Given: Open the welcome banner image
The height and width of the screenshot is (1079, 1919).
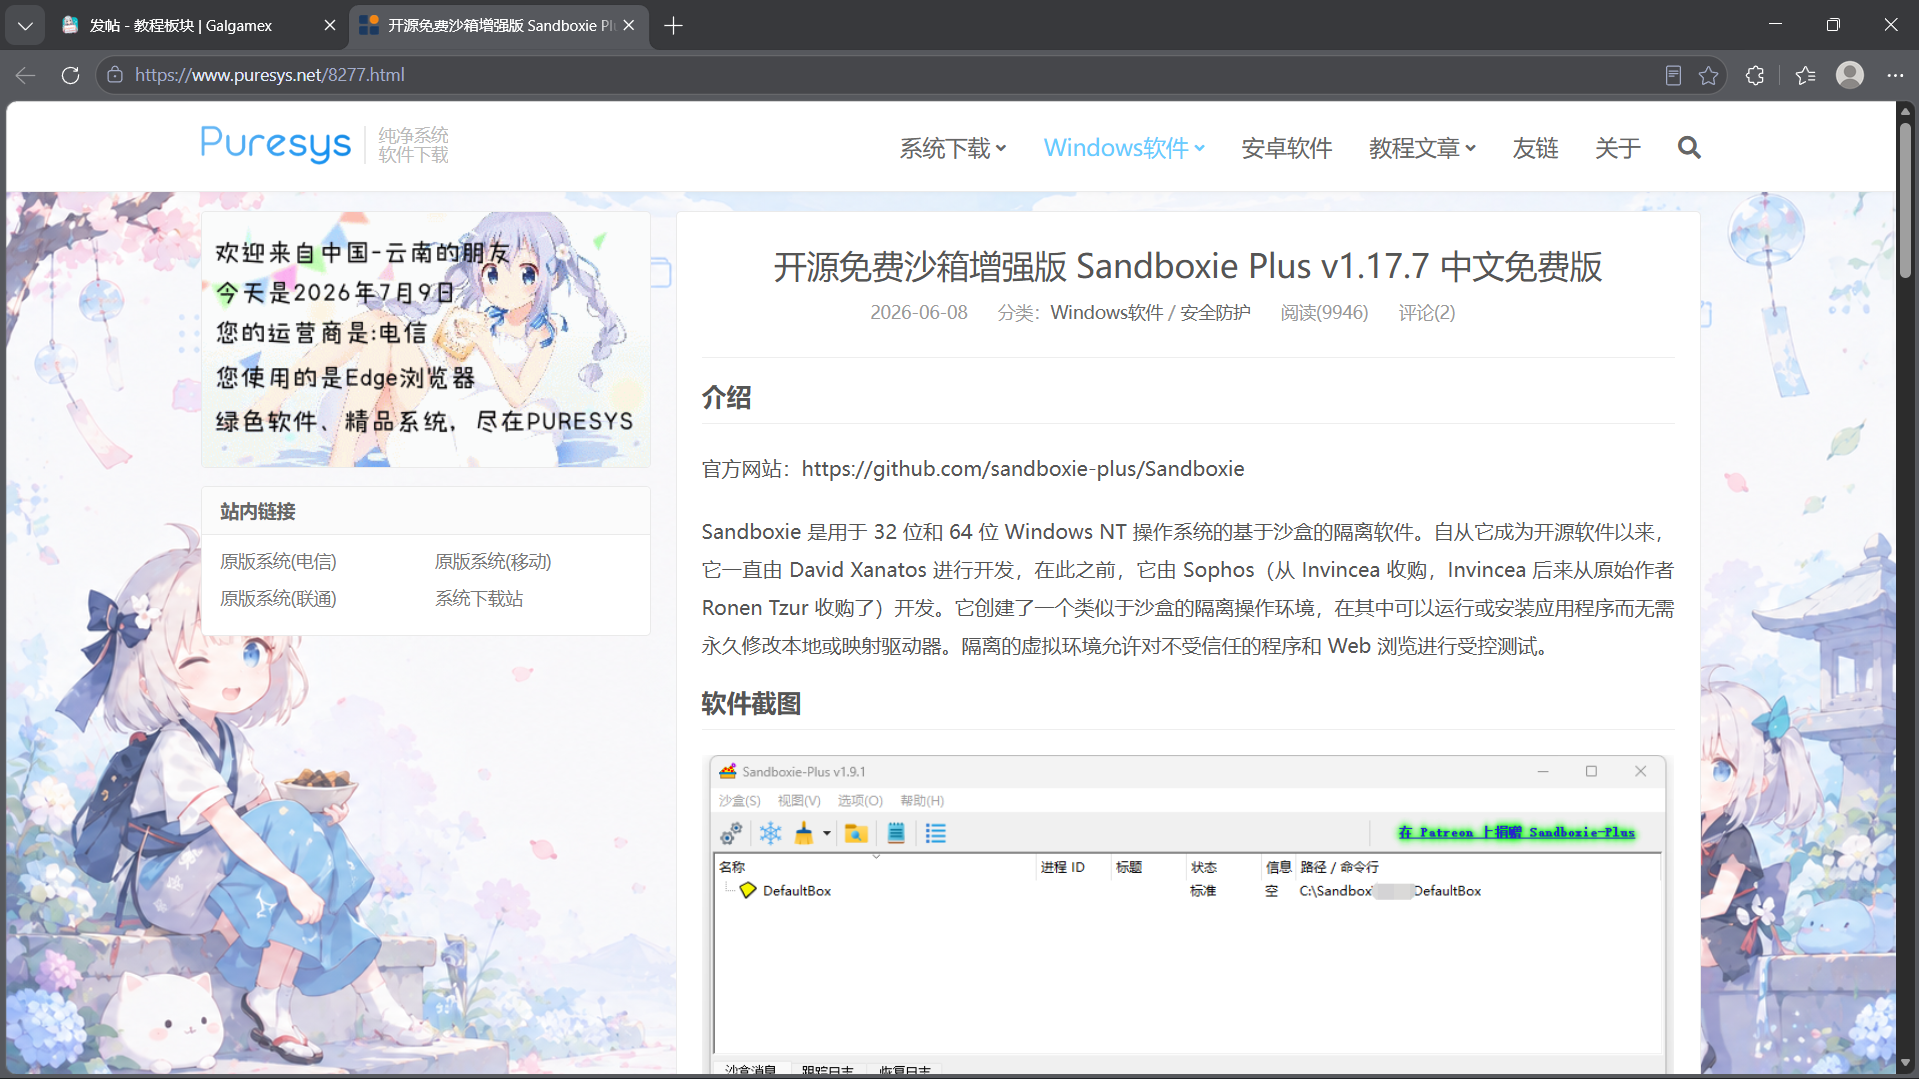Looking at the screenshot, I should tap(426, 339).
